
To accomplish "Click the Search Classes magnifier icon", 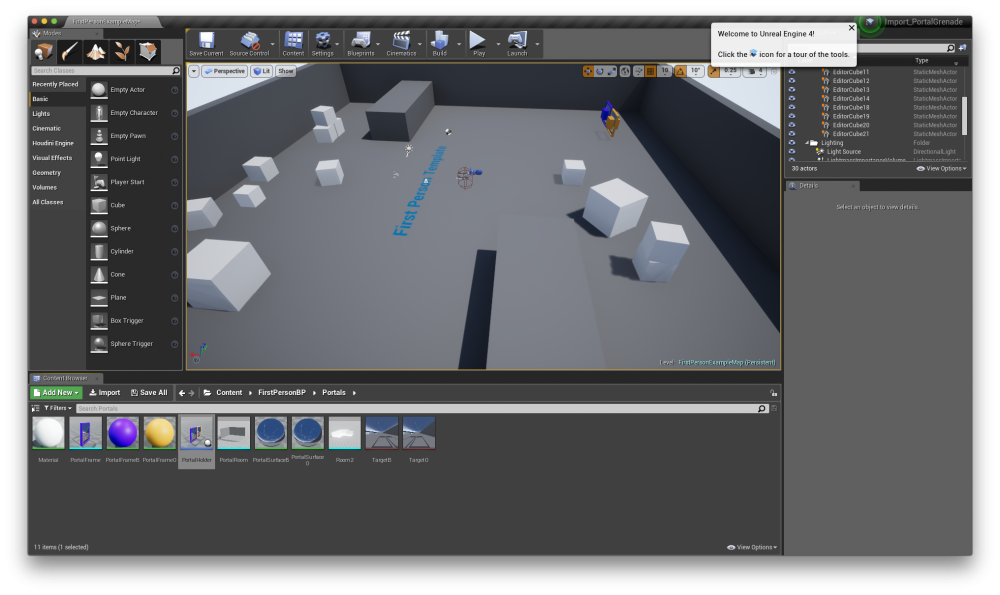I will point(176,71).
